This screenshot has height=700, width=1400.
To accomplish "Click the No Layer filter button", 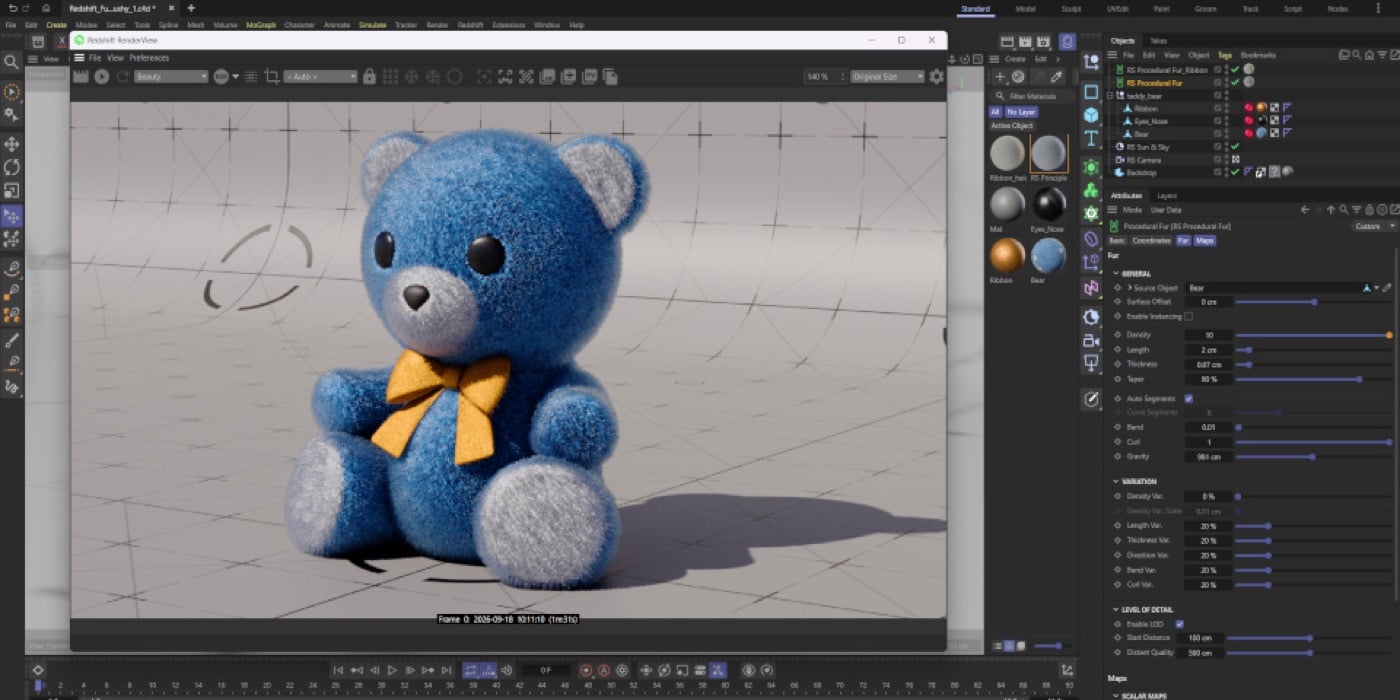I will pos(1021,112).
